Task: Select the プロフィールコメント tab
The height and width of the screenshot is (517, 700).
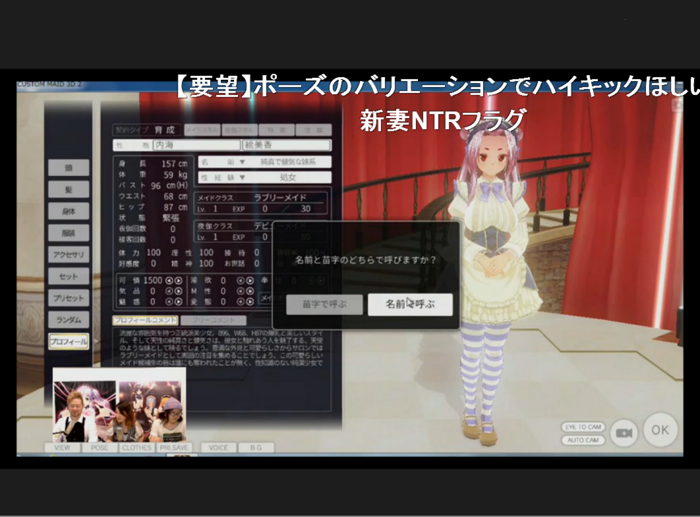Action: coord(145,320)
